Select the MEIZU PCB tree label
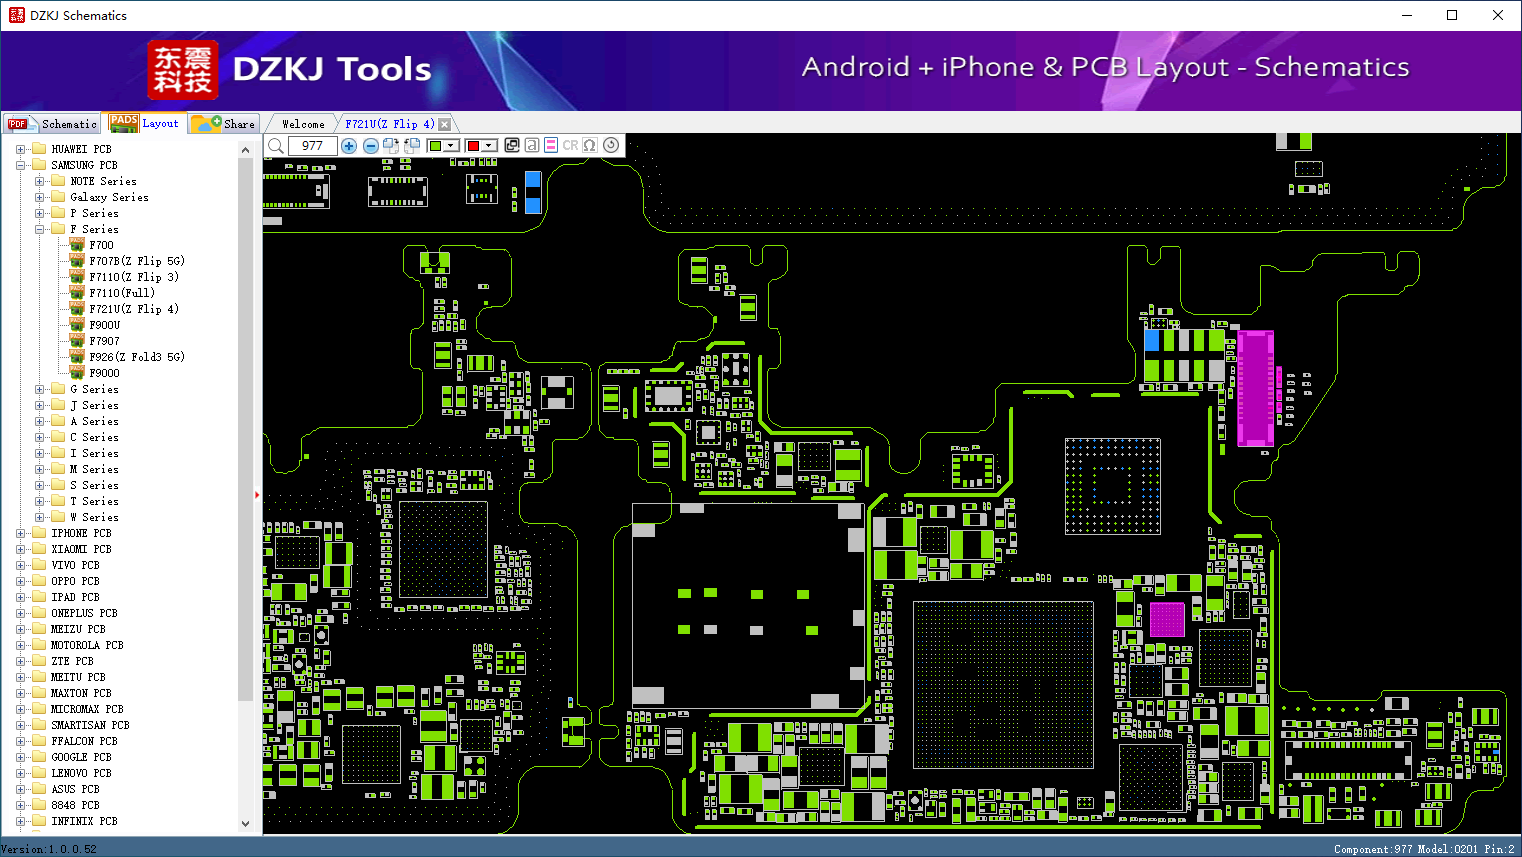Viewport: 1522px width, 857px height. coord(78,629)
